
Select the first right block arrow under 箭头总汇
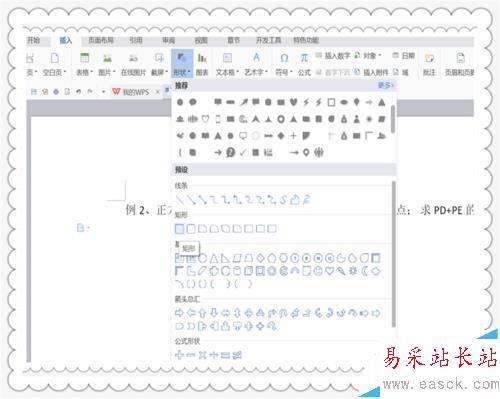point(179,313)
